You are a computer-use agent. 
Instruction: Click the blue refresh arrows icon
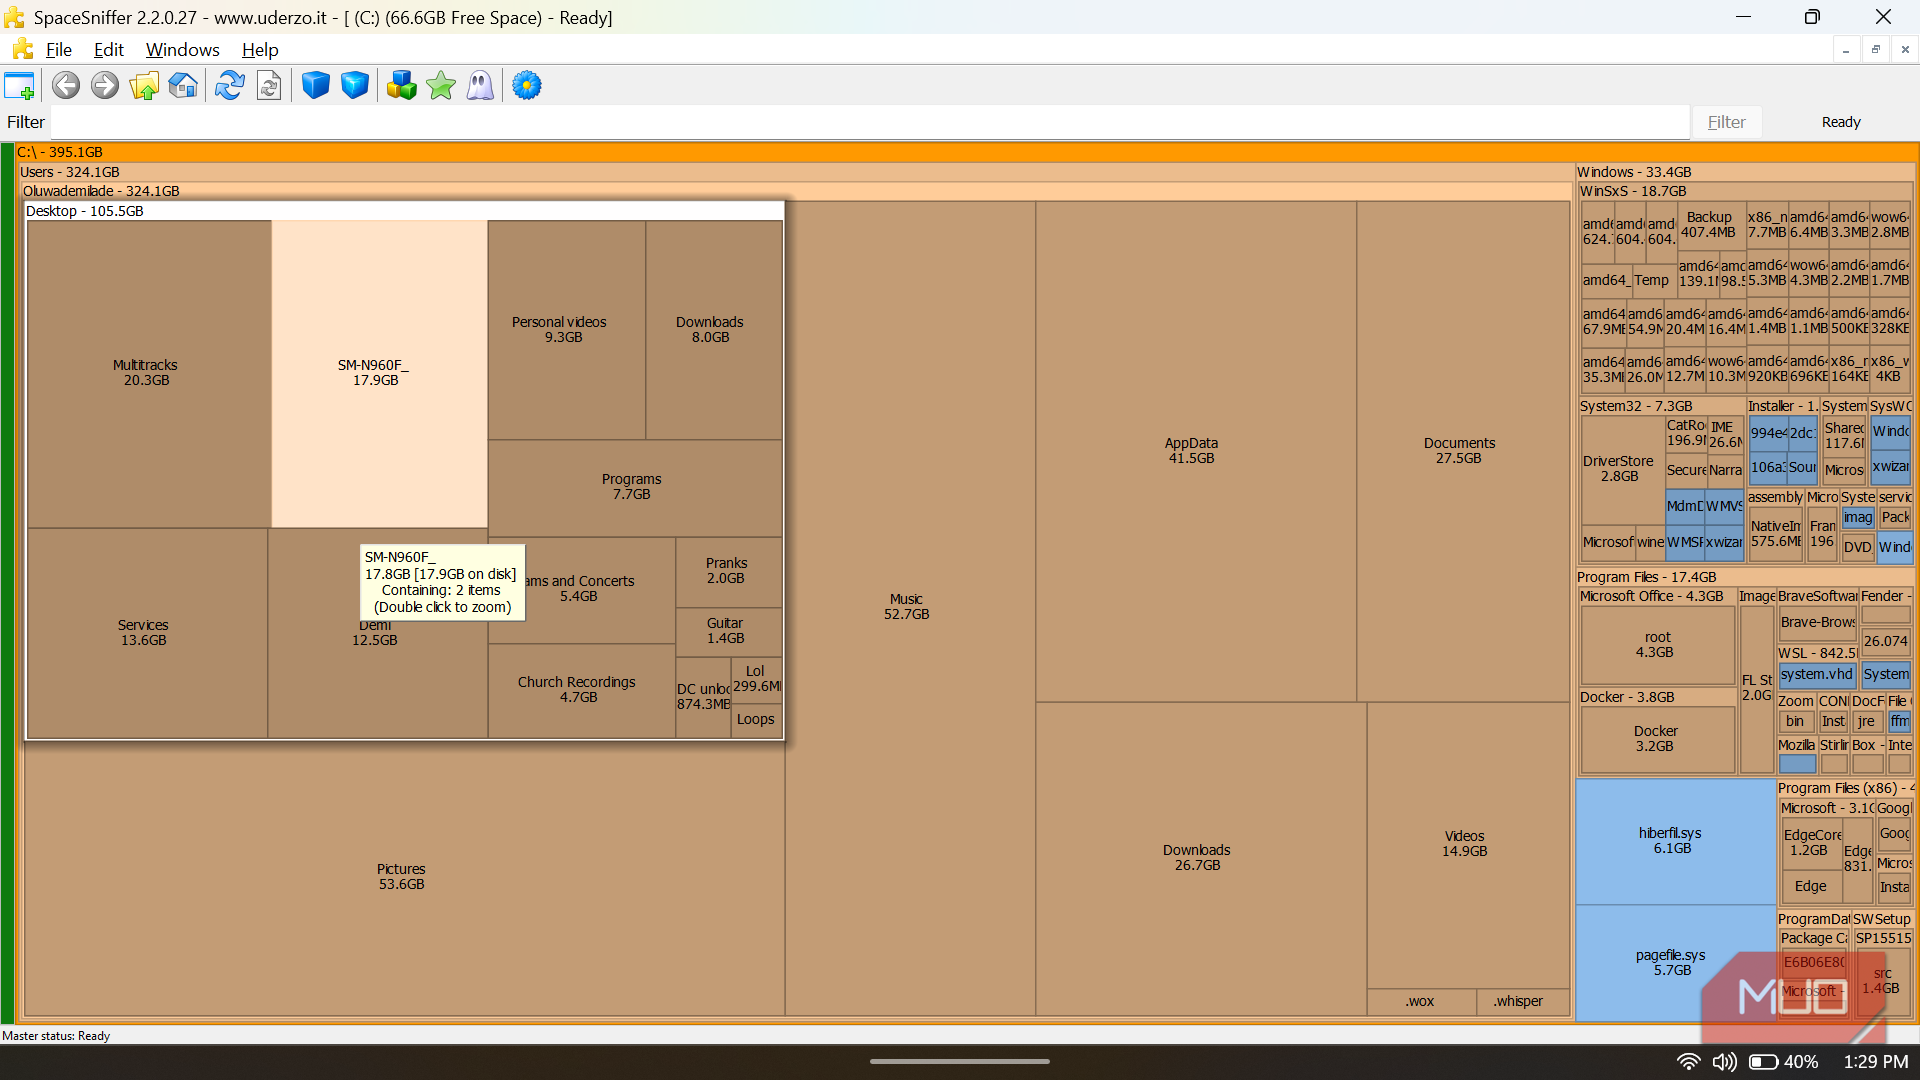tap(230, 86)
